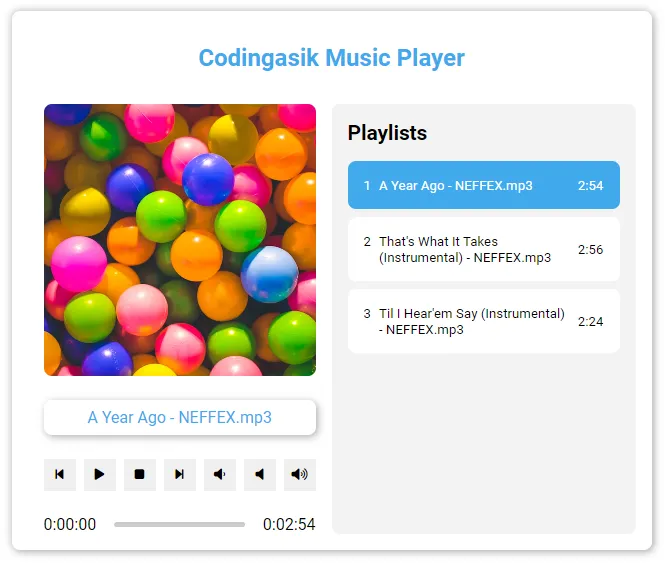
Task: Raise volume with the loud speaker icon
Action: (x=299, y=474)
